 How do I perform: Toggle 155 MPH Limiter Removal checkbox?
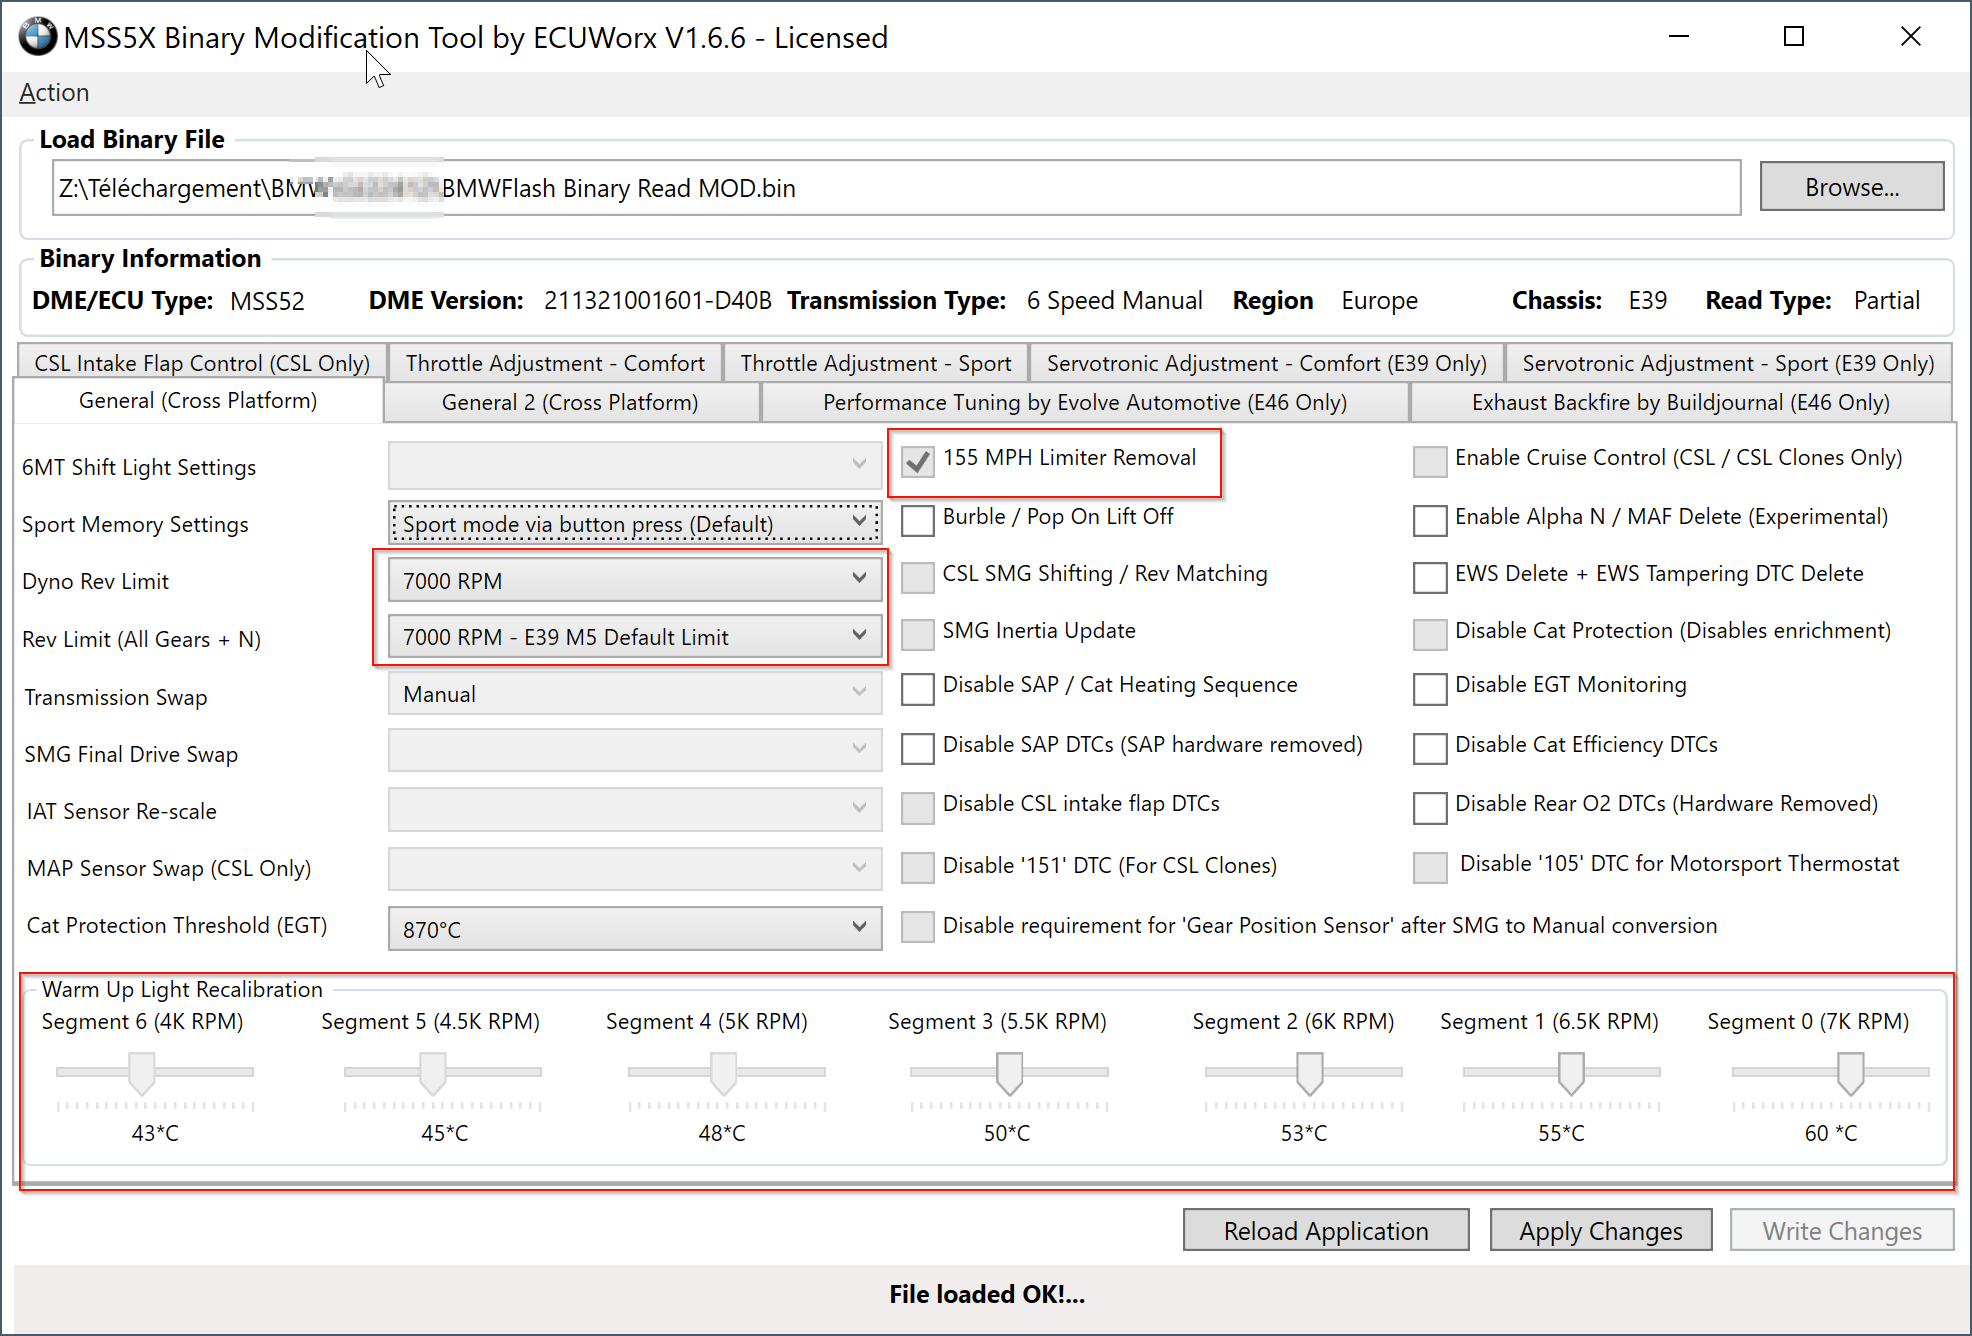pos(917,461)
